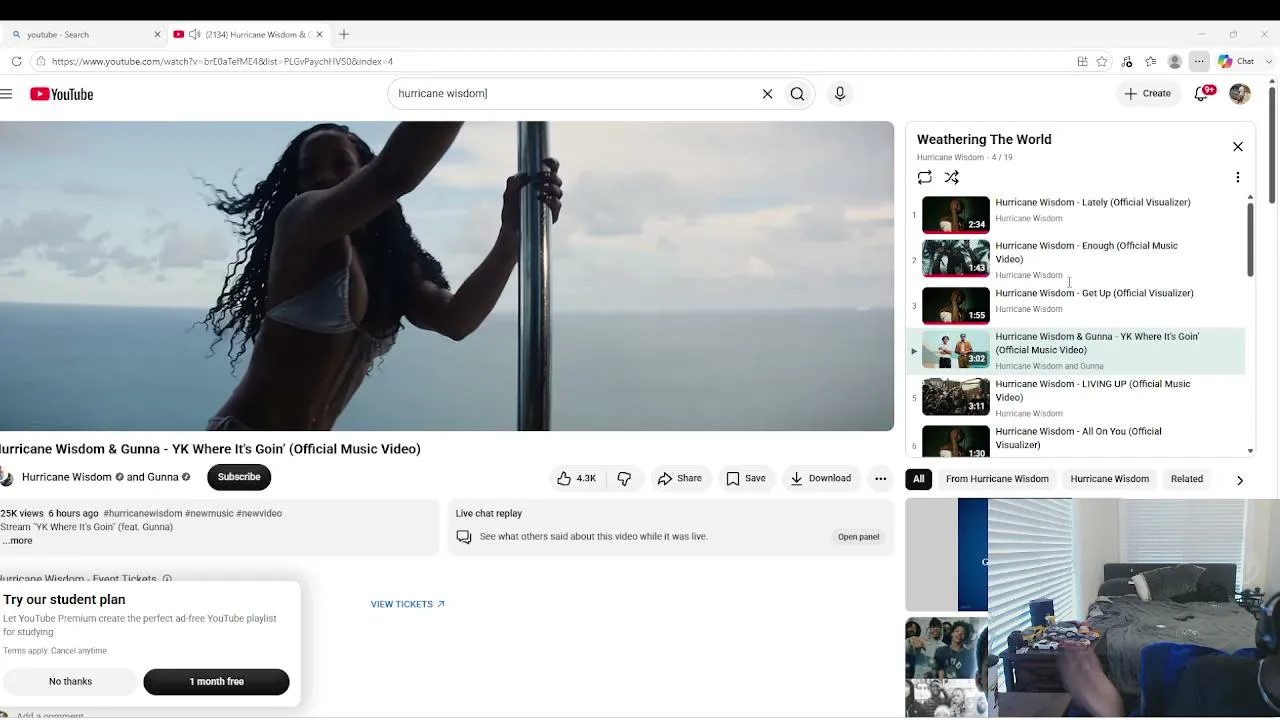Open the browser media control icon

(1127, 61)
